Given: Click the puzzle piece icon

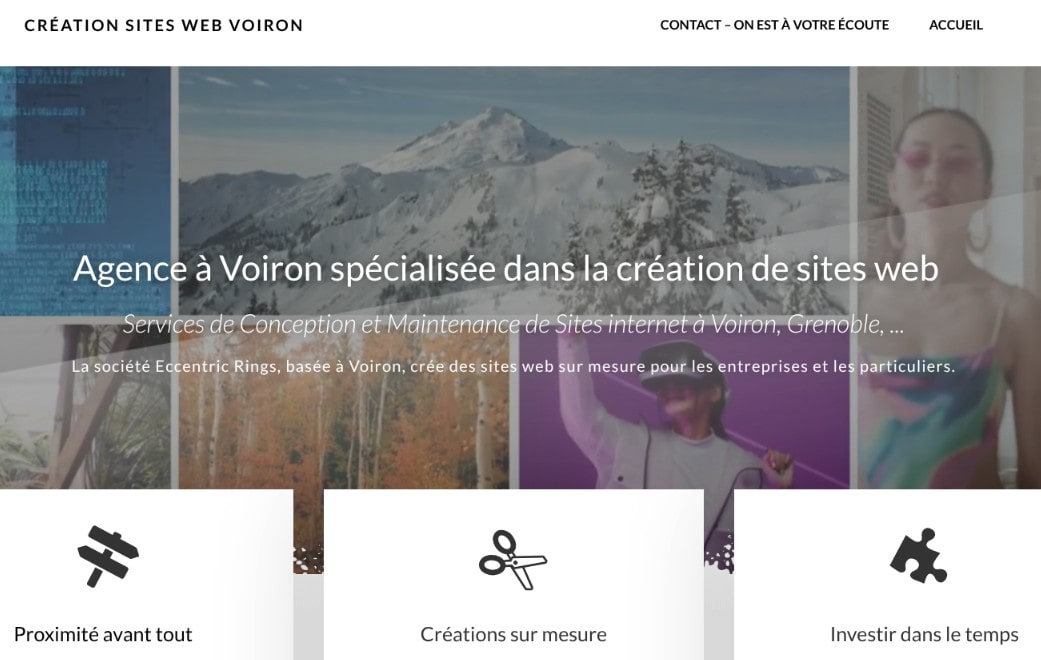Looking at the screenshot, I should tap(919, 556).
